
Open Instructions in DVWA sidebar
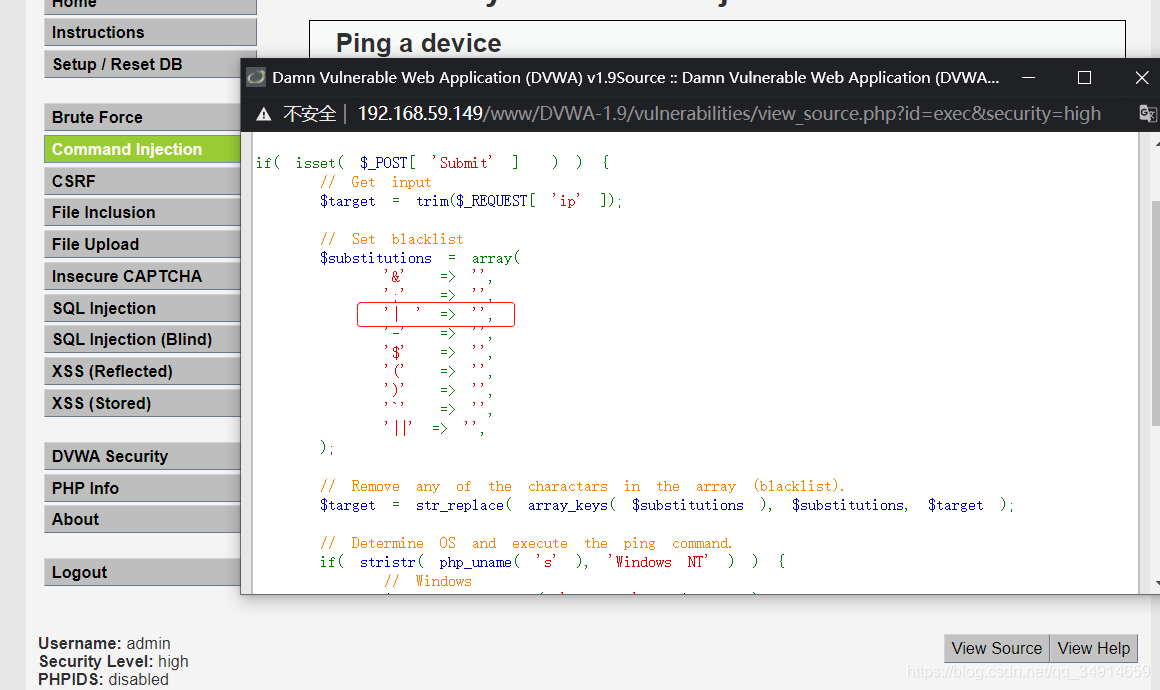click(x=150, y=33)
